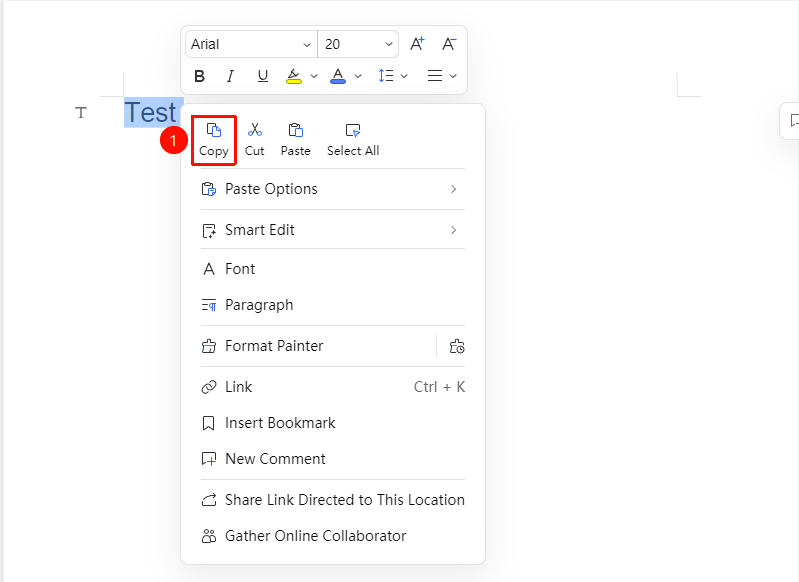Click the Cut scissors icon
The image size is (799, 582).
(x=255, y=130)
